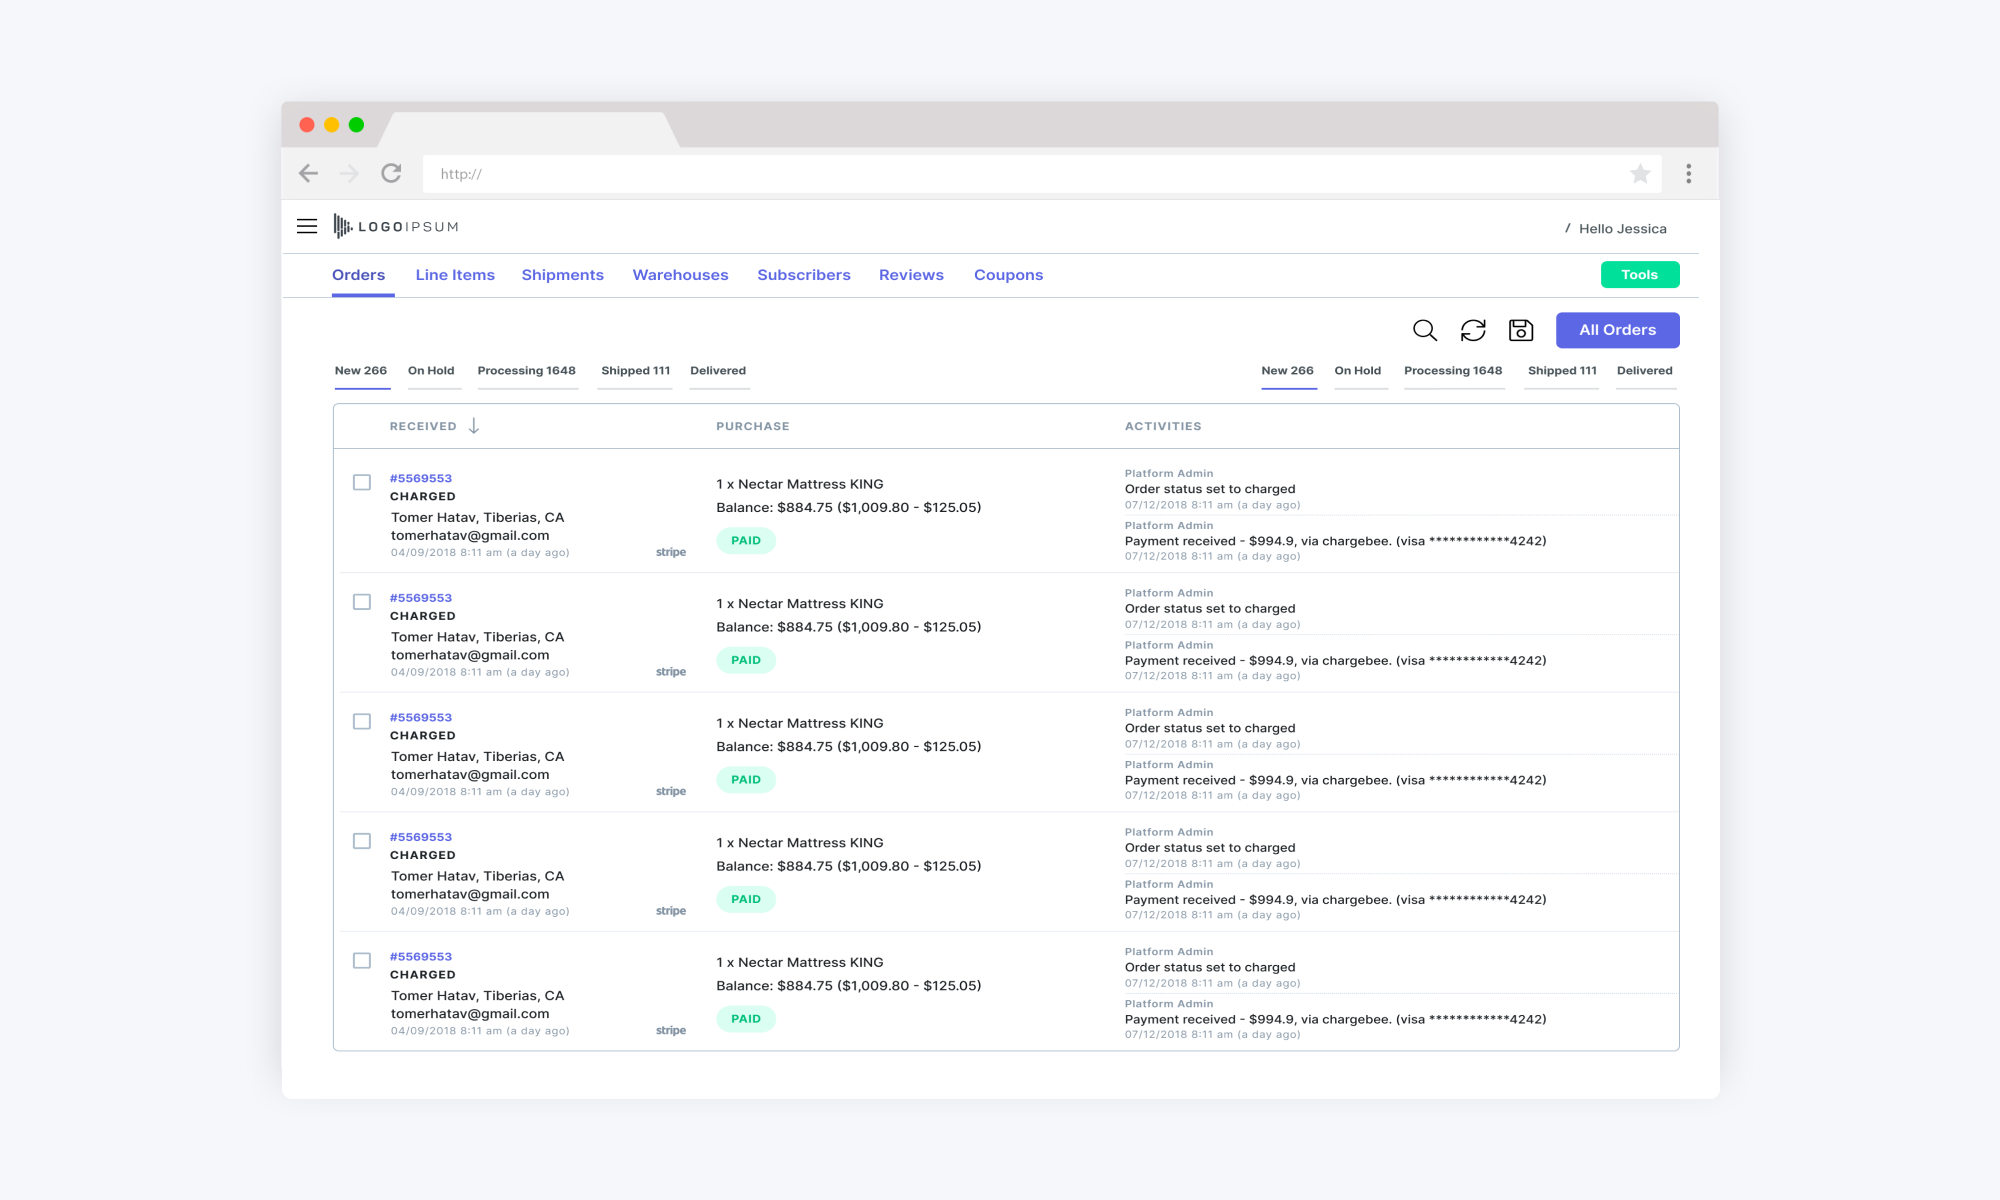The image size is (2000, 1200).
Task: Go forward in the browser
Action: 349,173
